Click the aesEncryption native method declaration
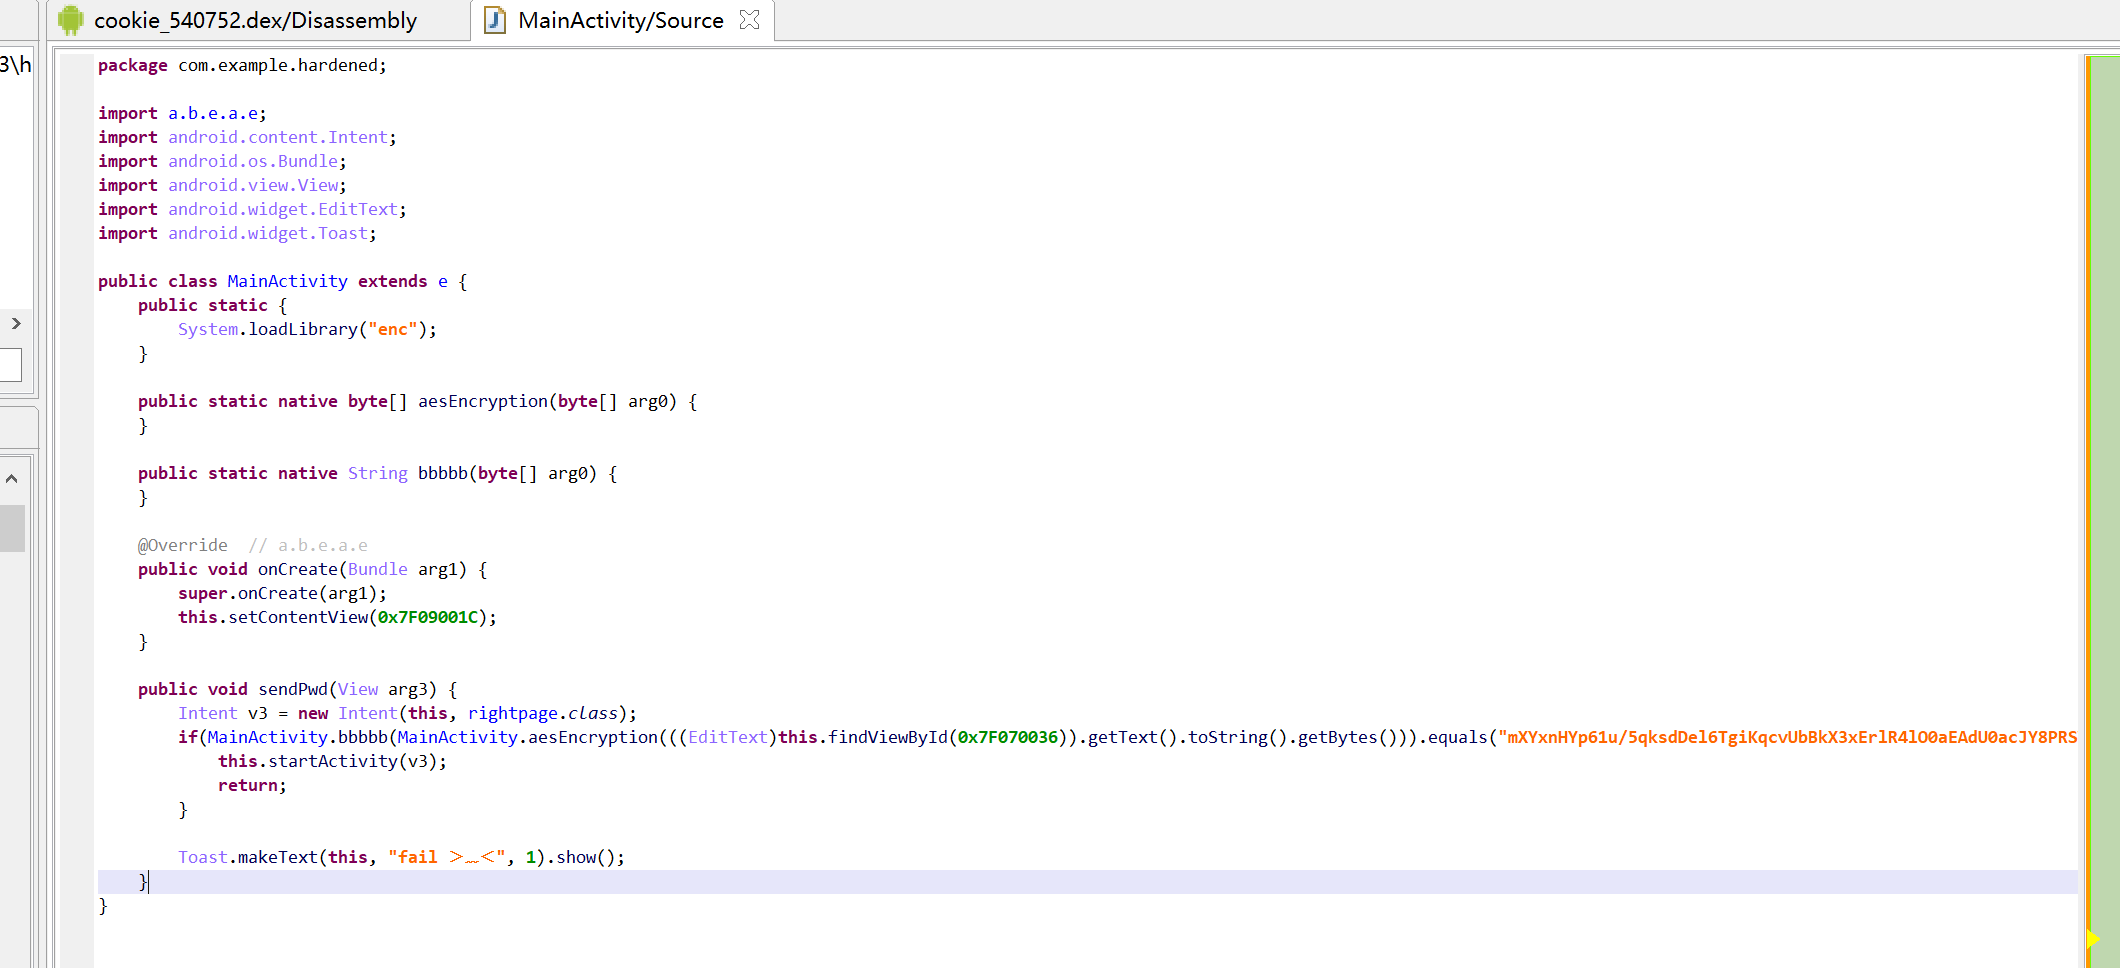This screenshot has height=968, width=2120. 482,401
